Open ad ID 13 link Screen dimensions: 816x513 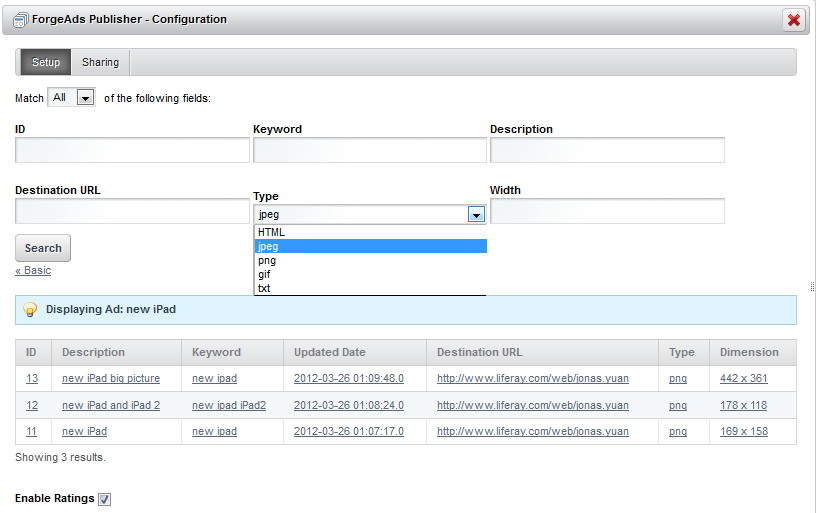coord(32,378)
